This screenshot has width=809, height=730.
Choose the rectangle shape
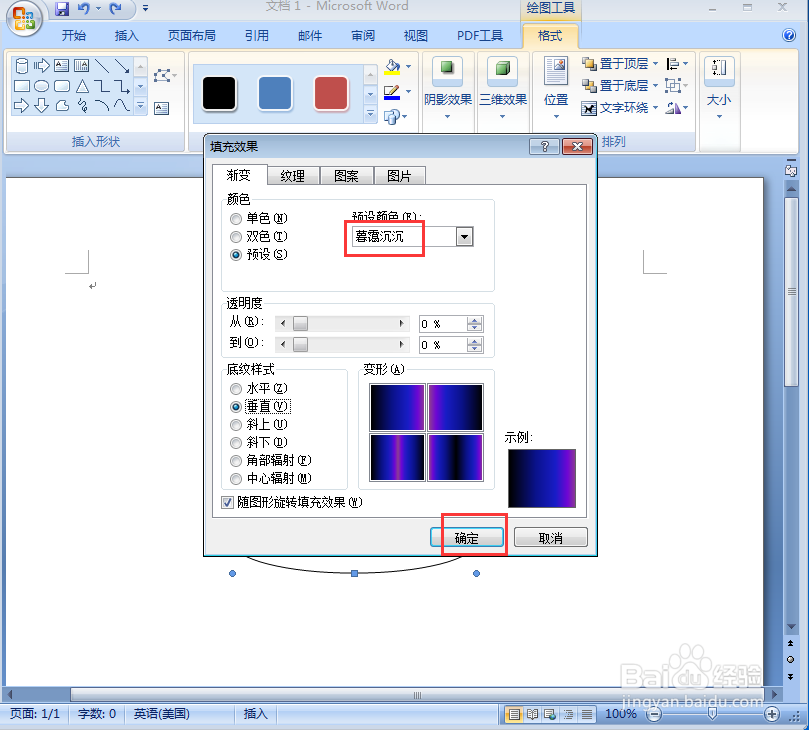pos(22,86)
